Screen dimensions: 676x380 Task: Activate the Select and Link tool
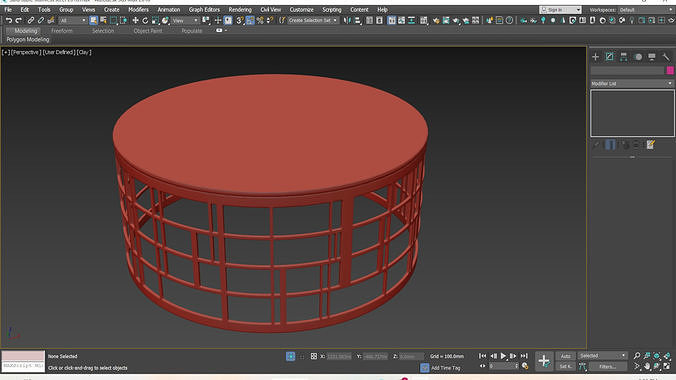[31, 20]
